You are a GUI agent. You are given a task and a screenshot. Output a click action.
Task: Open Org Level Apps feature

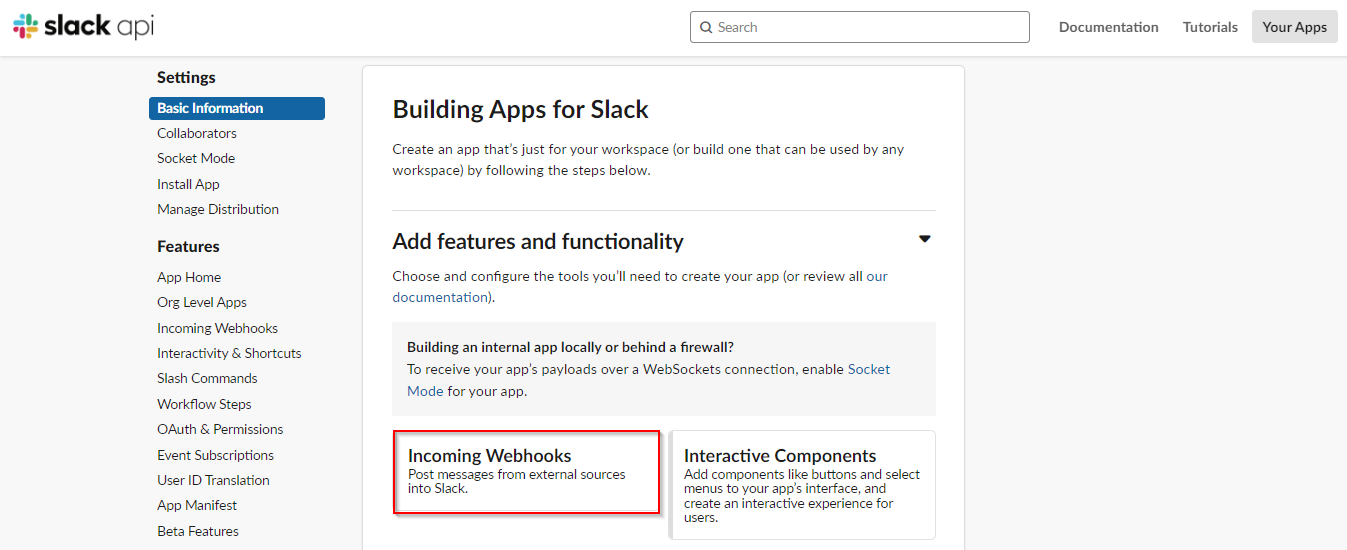tap(202, 302)
